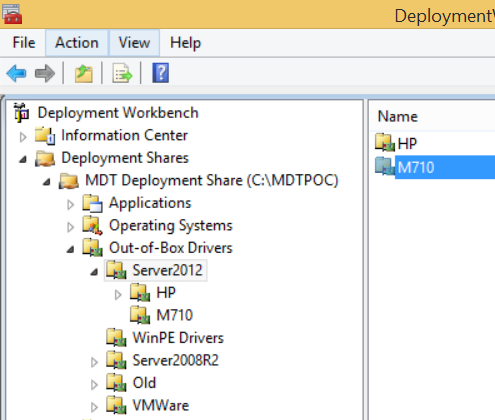Expand the Applications node
Viewport: 495px width, 420px height.
coord(70,205)
